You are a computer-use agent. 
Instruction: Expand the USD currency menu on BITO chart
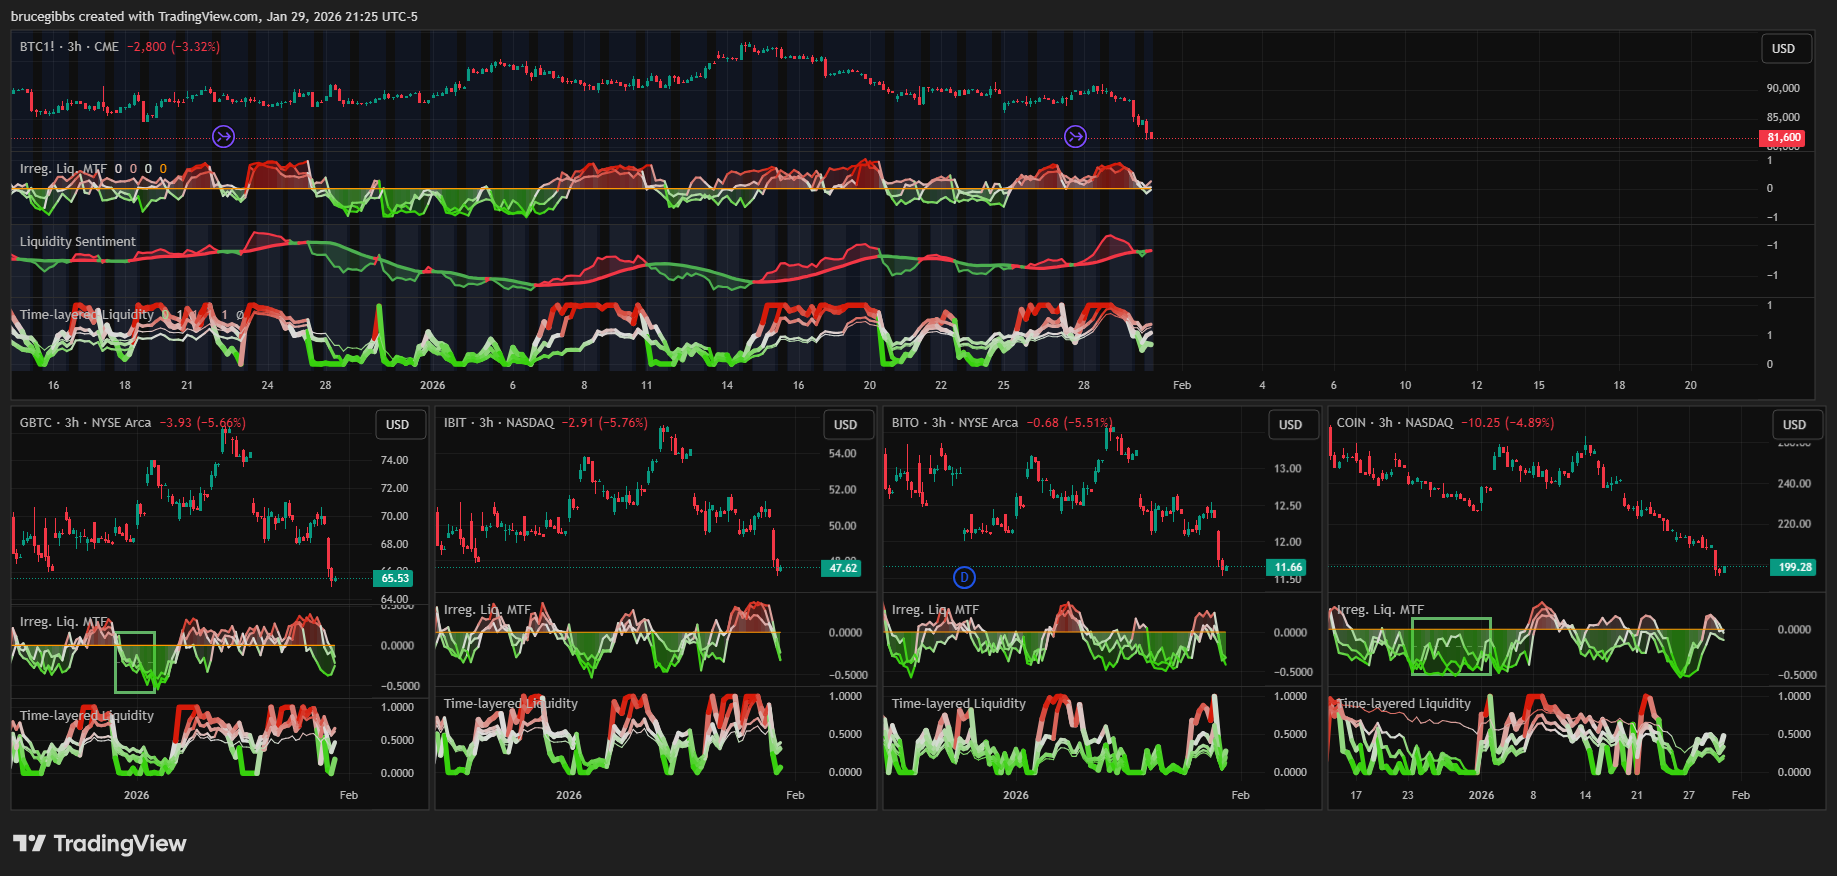pyautogui.click(x=1291, y=424)
